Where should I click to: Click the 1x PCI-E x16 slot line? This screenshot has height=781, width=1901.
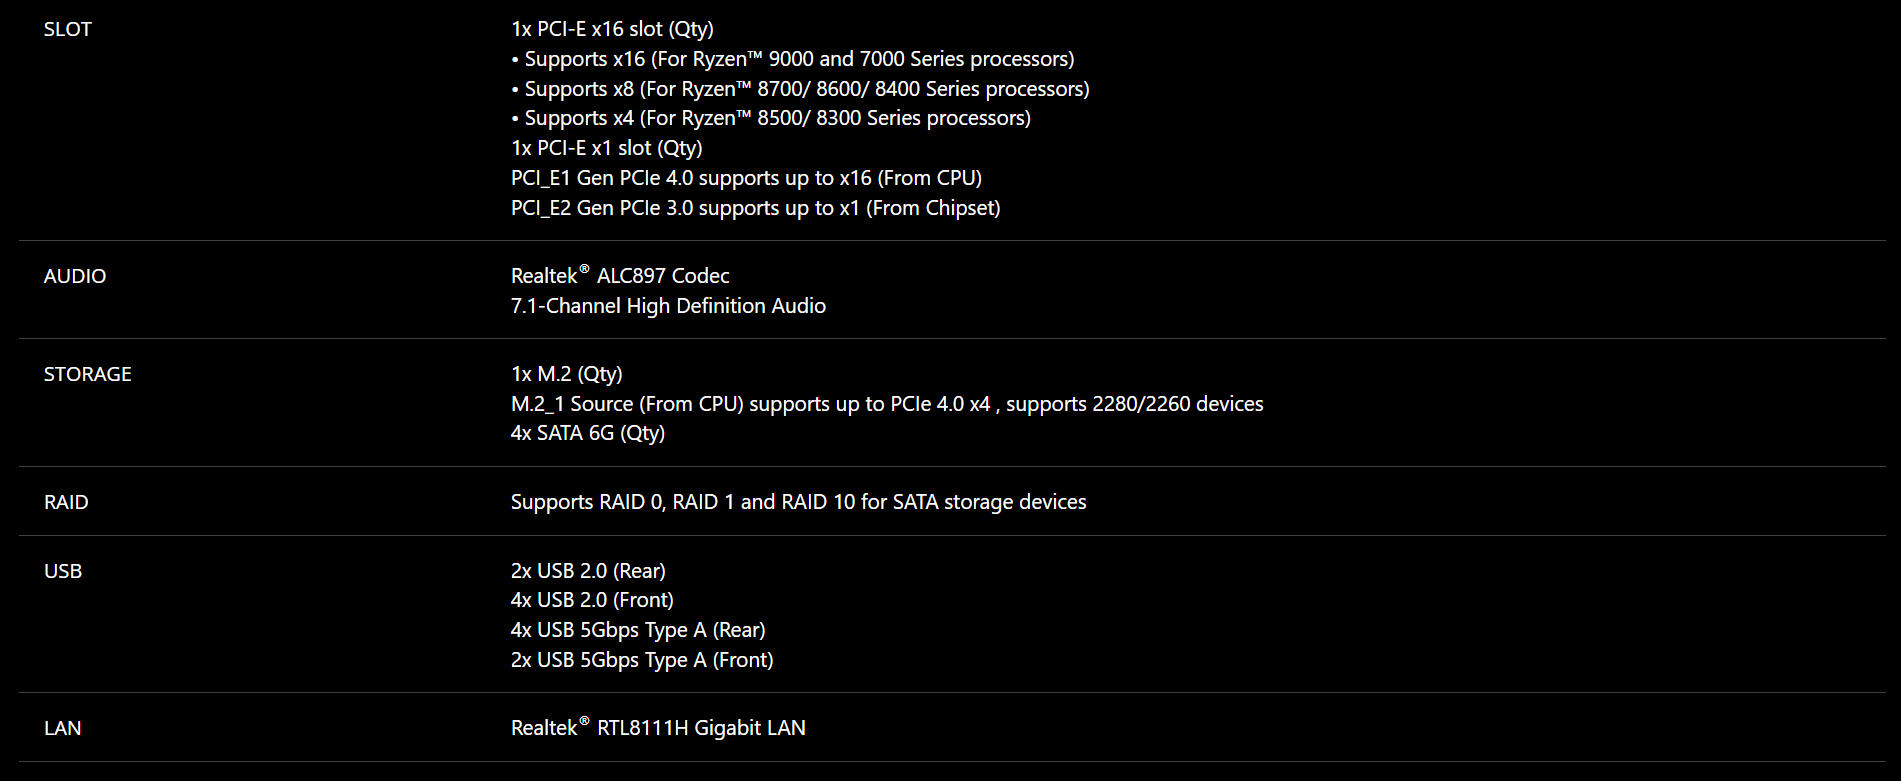(x=612, y=29)
